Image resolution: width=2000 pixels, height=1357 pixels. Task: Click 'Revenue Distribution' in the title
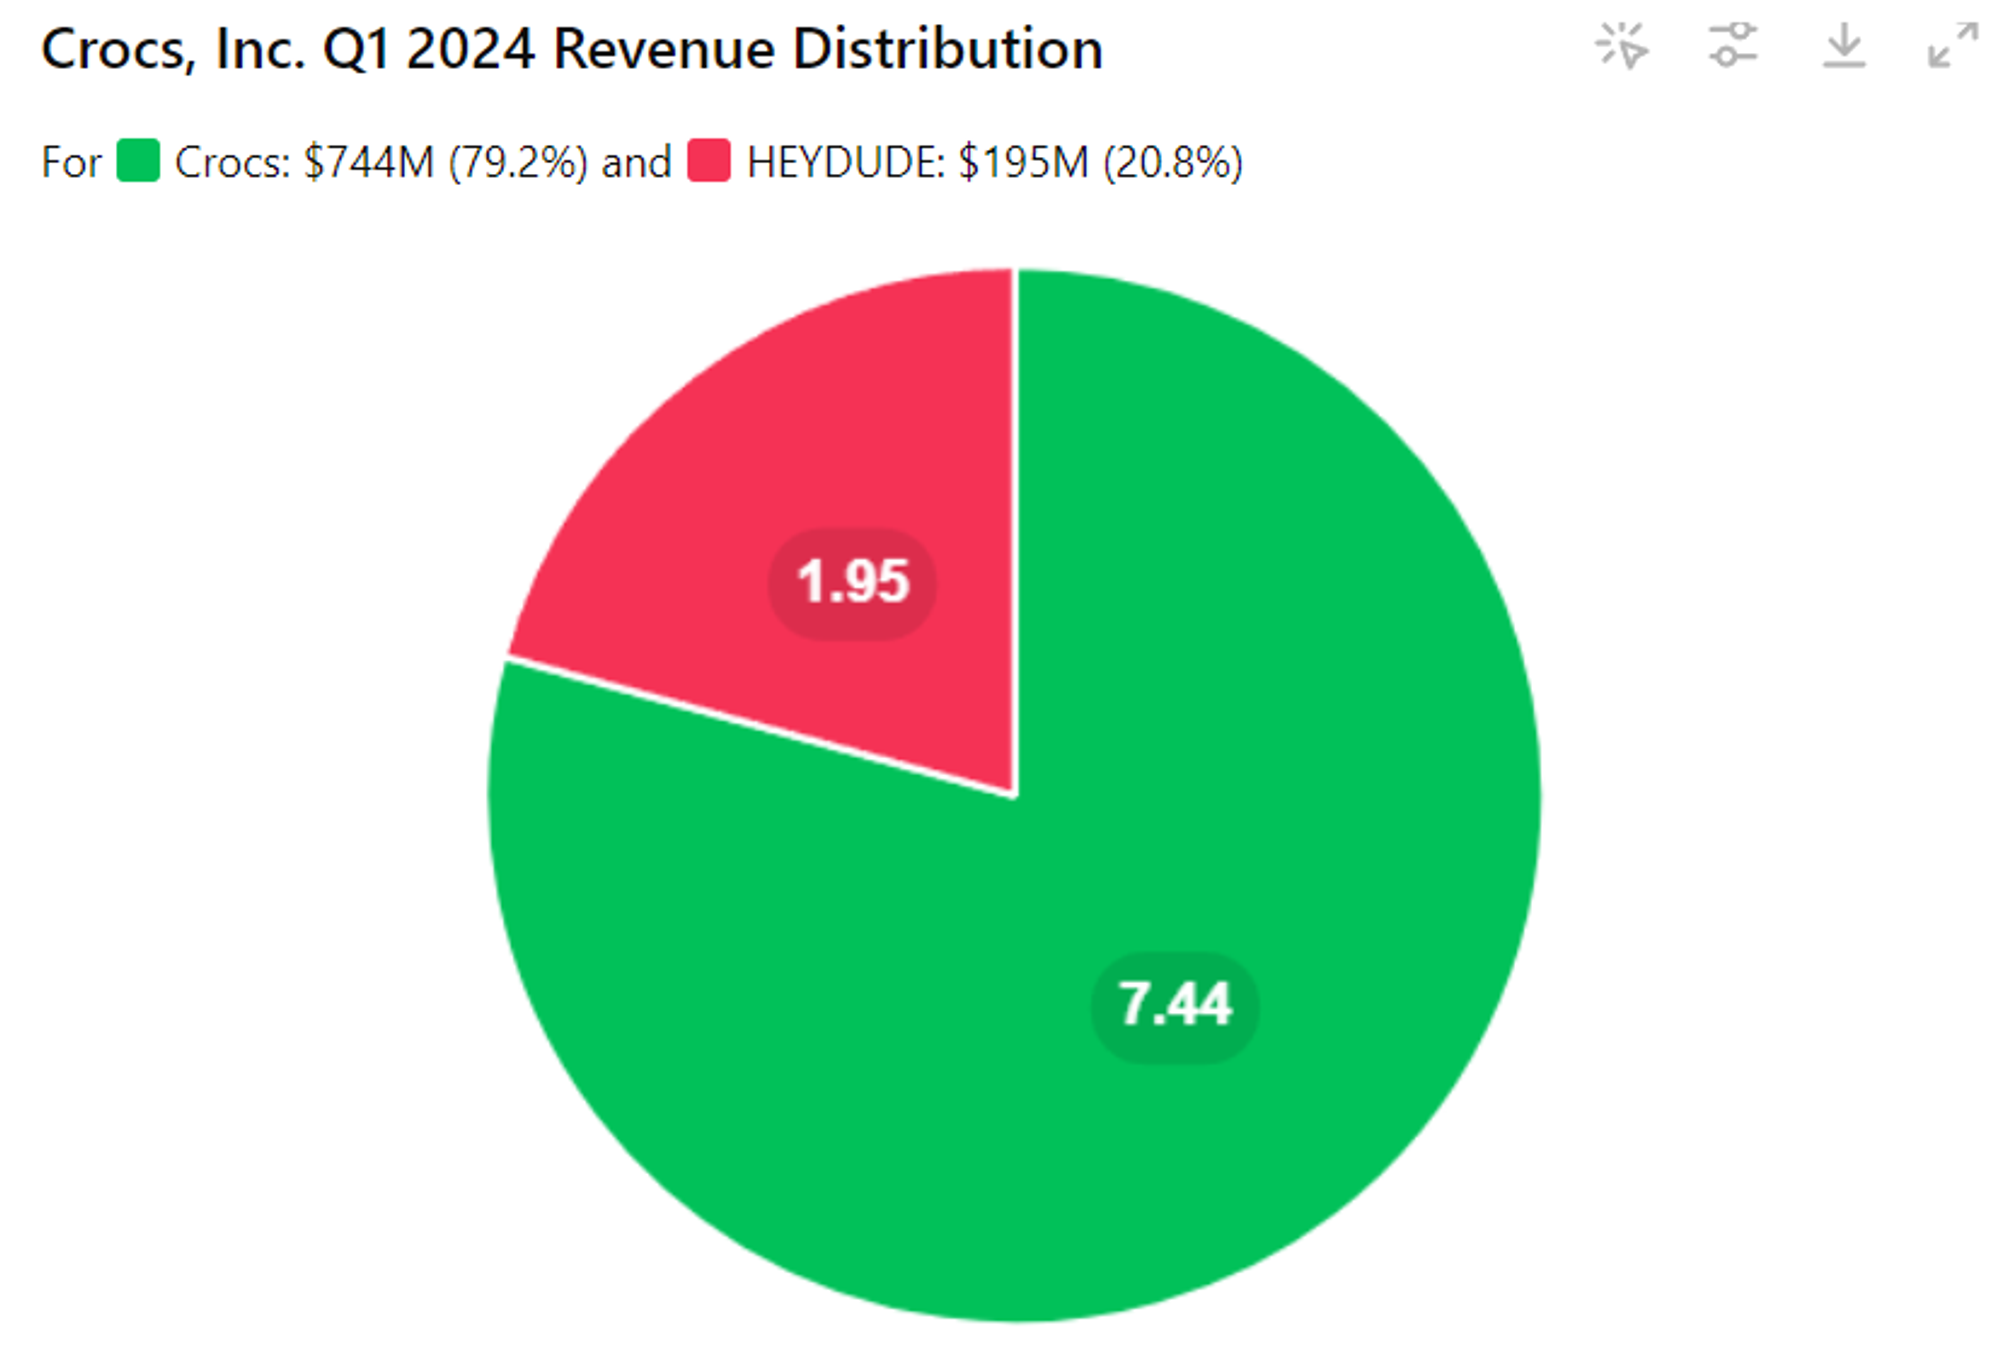(827, 49)
